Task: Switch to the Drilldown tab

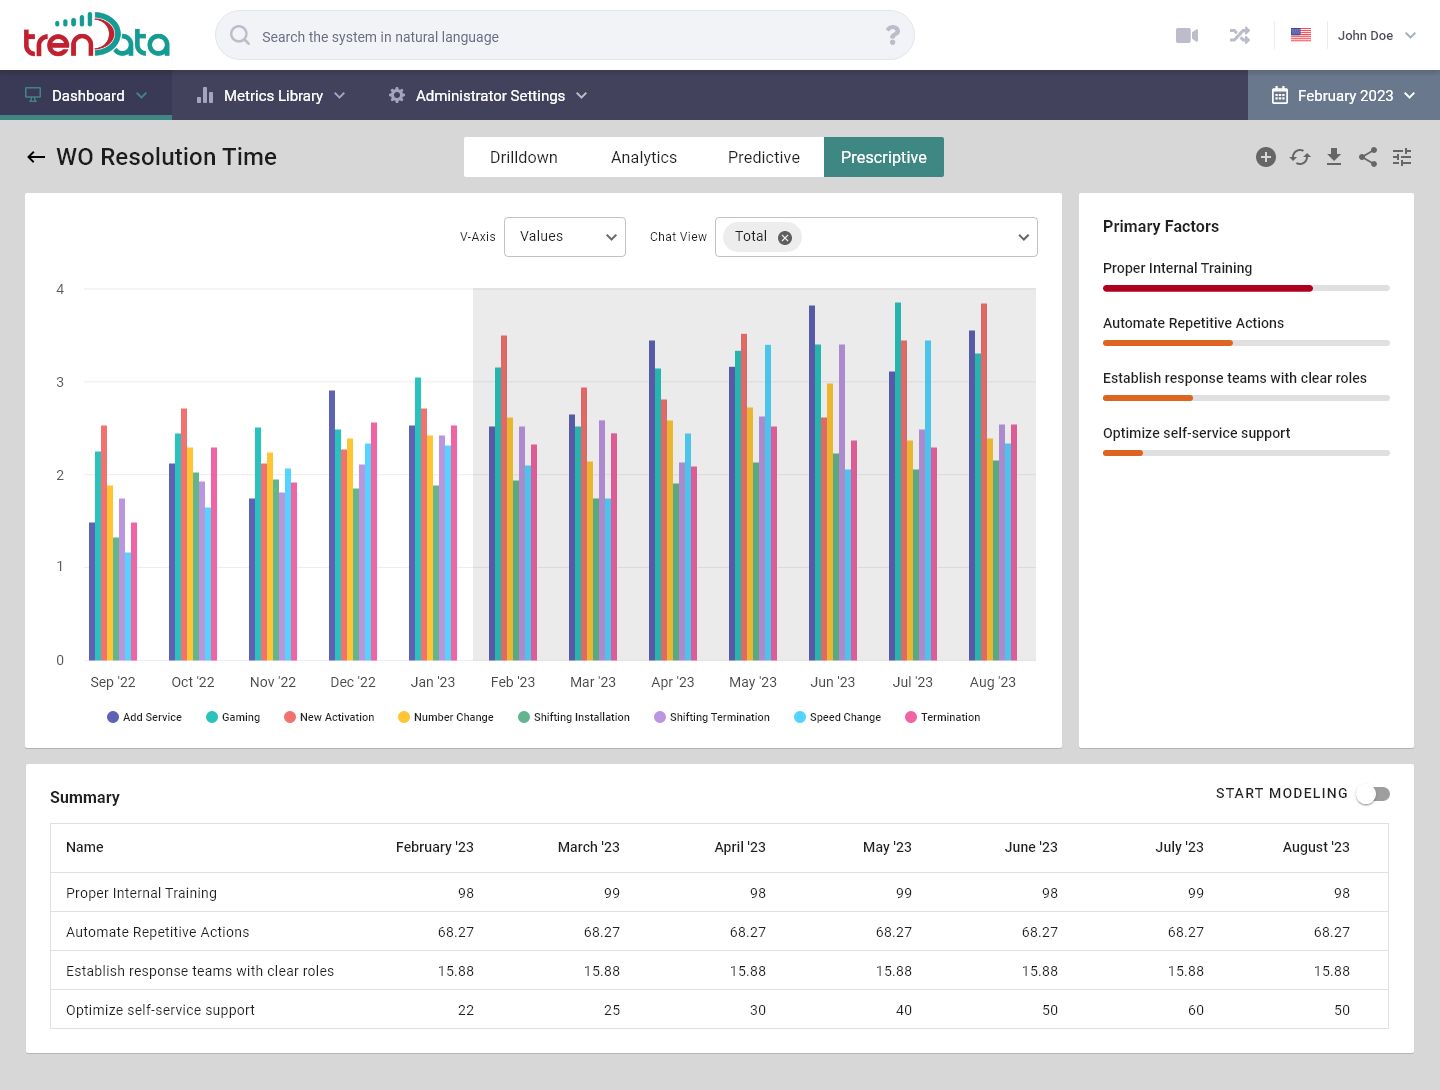Action: pyautogui.click(x=523, y=157)
